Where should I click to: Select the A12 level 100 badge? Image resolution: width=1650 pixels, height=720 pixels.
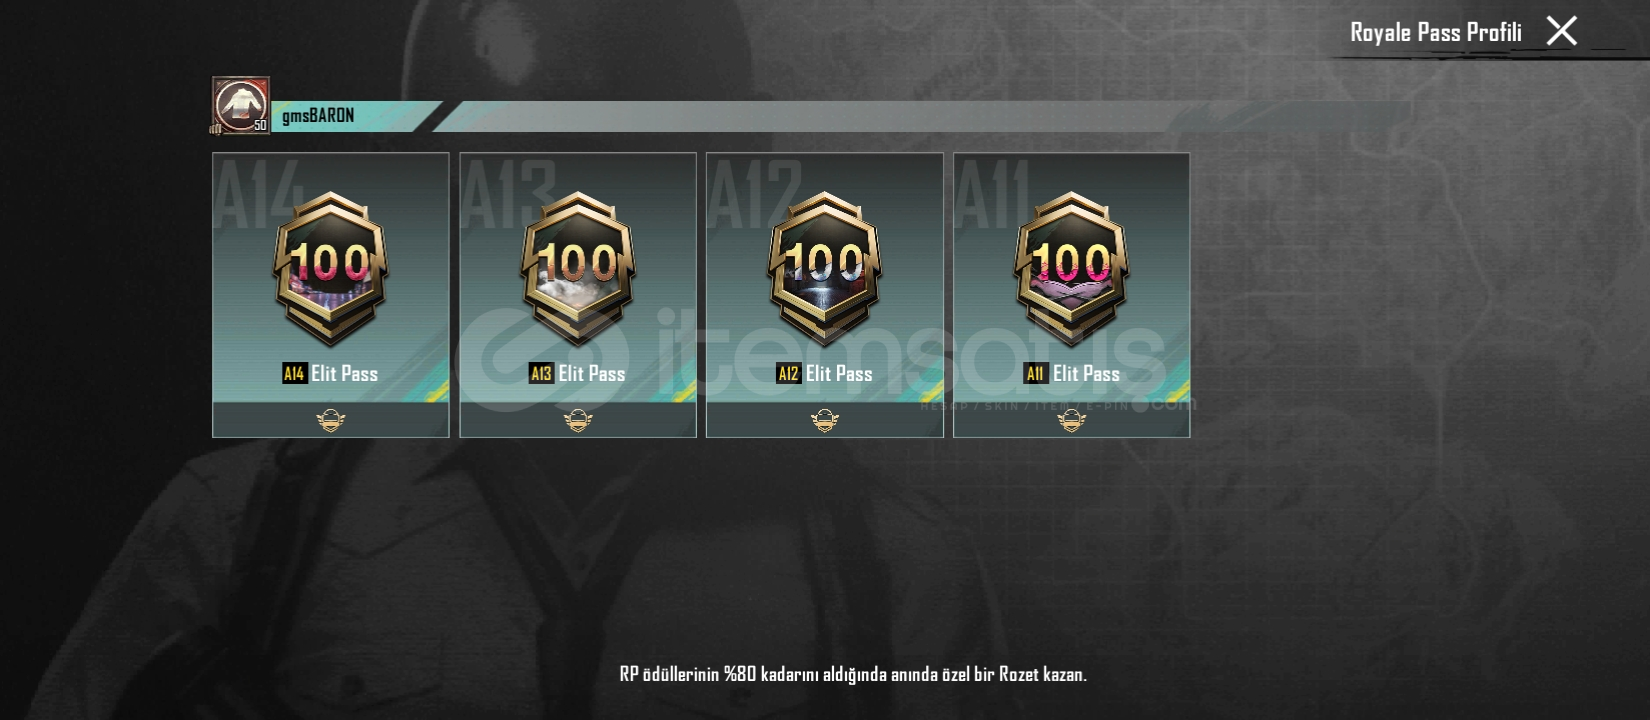pyautogui.click(x=825, y=269)
